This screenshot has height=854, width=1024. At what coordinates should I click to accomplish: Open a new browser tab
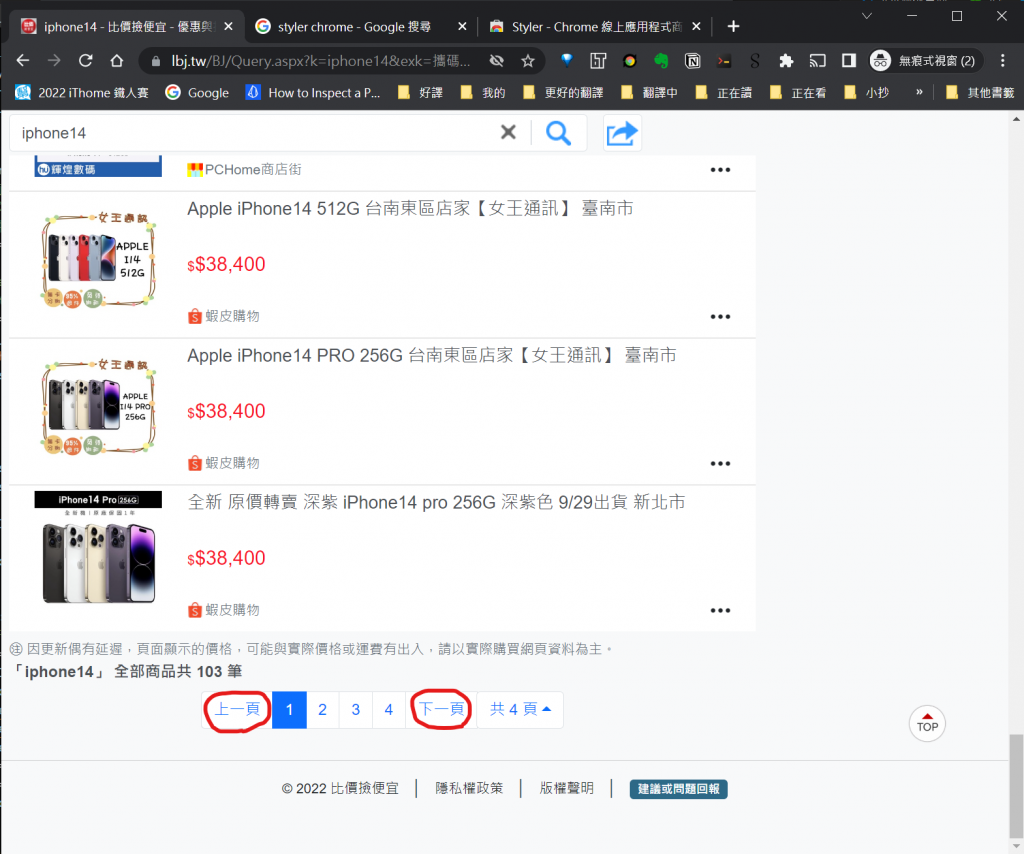pos(733,26)
